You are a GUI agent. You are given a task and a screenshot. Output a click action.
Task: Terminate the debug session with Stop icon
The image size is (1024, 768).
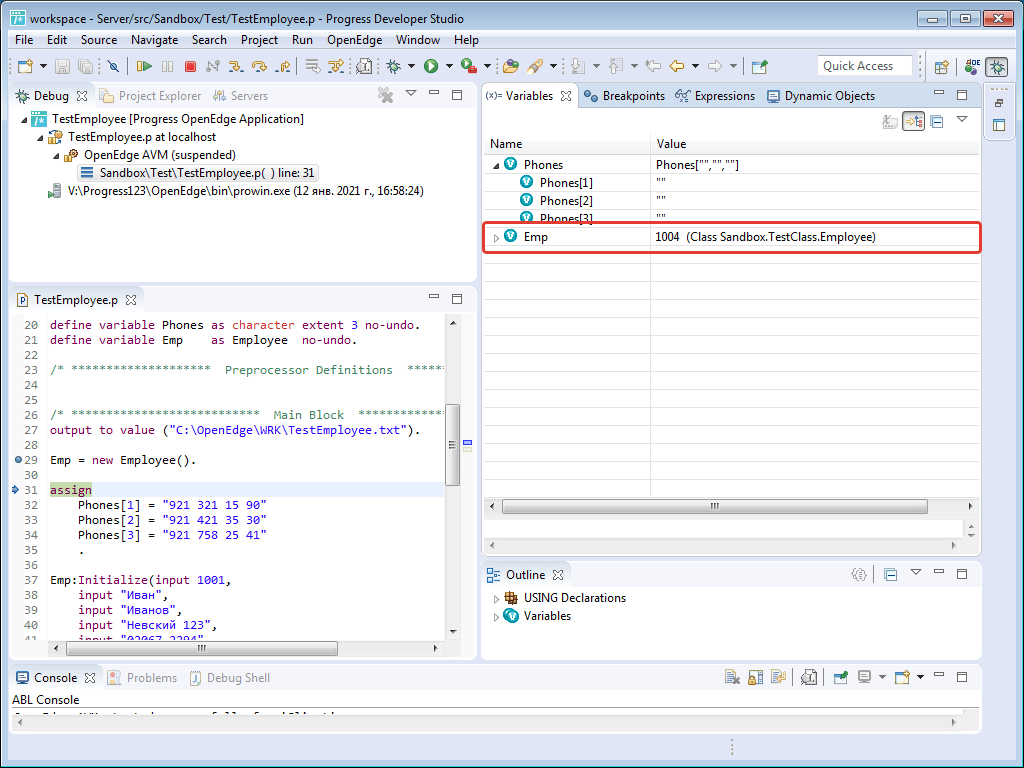(190, 66)
